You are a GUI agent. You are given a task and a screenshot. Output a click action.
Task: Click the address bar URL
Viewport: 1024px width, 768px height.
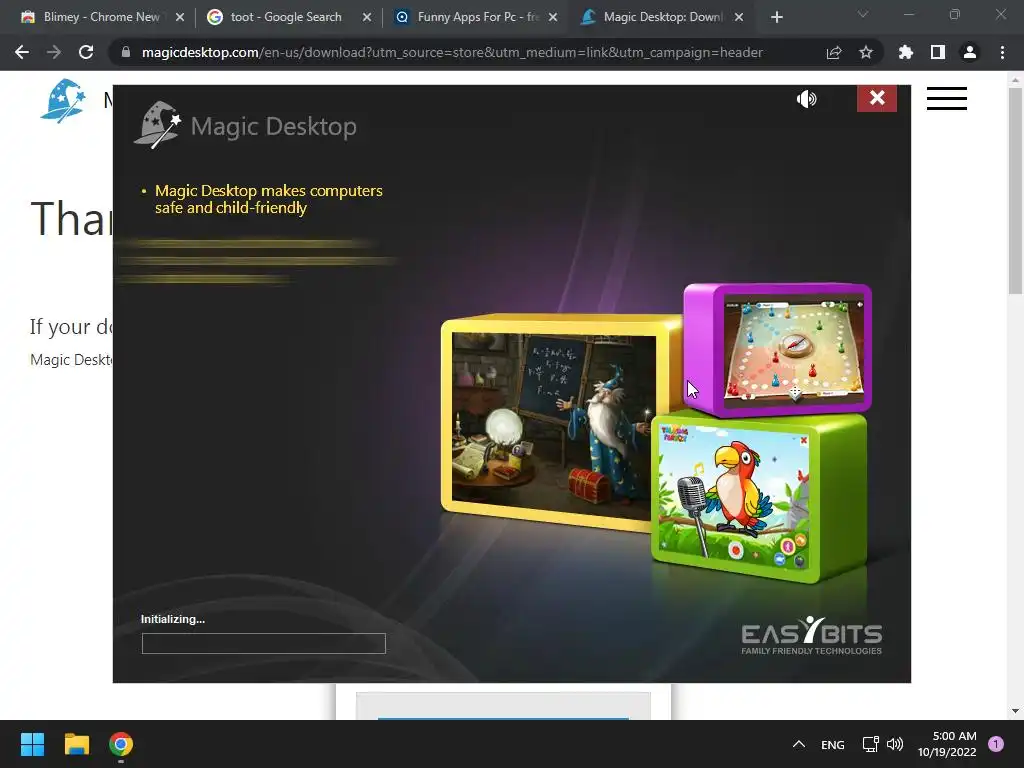click(452, 52)
